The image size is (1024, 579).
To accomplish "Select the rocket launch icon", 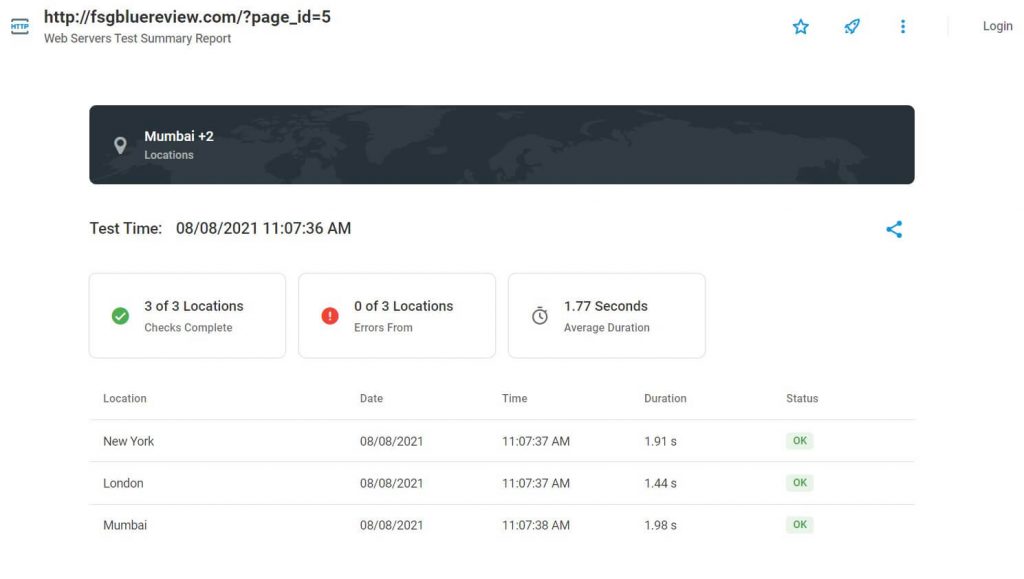I will click(851, 26).
